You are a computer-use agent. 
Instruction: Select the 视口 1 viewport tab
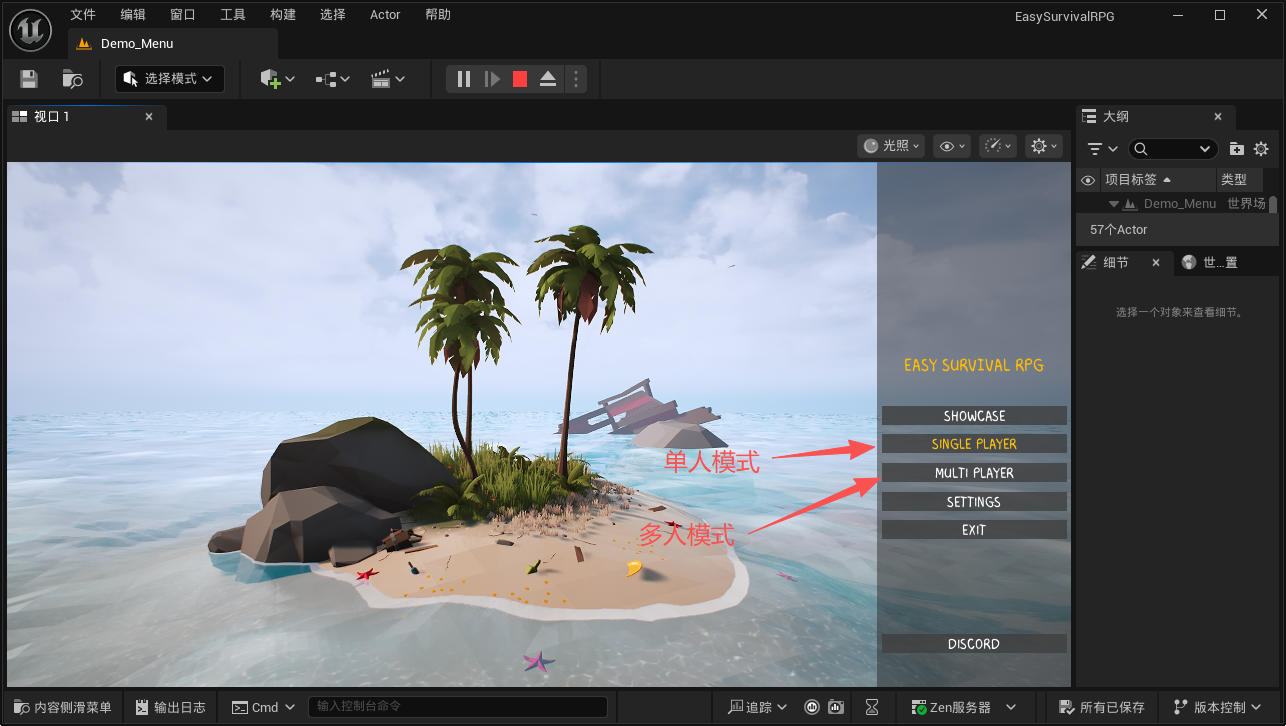(85, 117)
